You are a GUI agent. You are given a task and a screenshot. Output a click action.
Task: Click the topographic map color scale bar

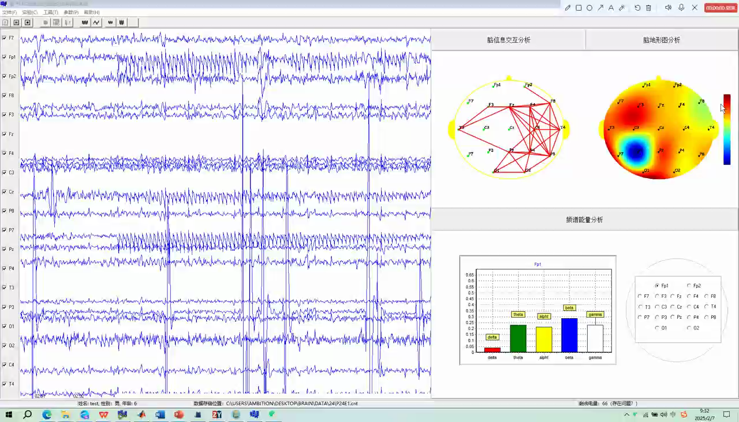[x=727, y=129]
